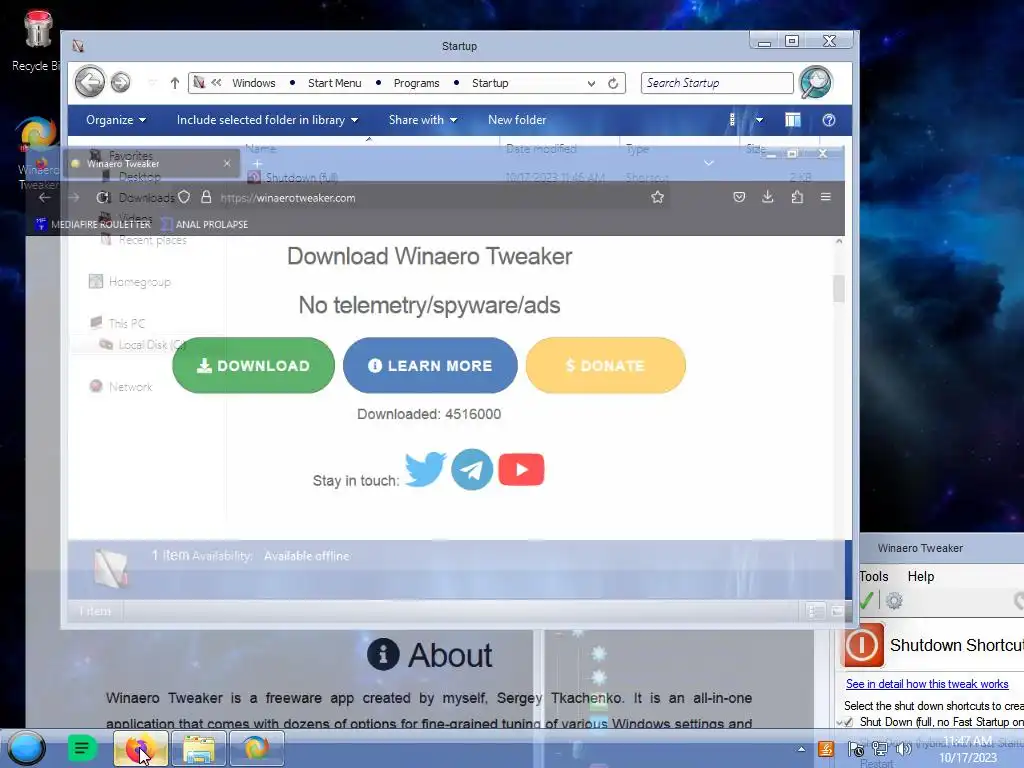This screenshot has width=1024, height=768.
Task: Click the Start Menu breadcrumb segment
Action: coord(334,83)
